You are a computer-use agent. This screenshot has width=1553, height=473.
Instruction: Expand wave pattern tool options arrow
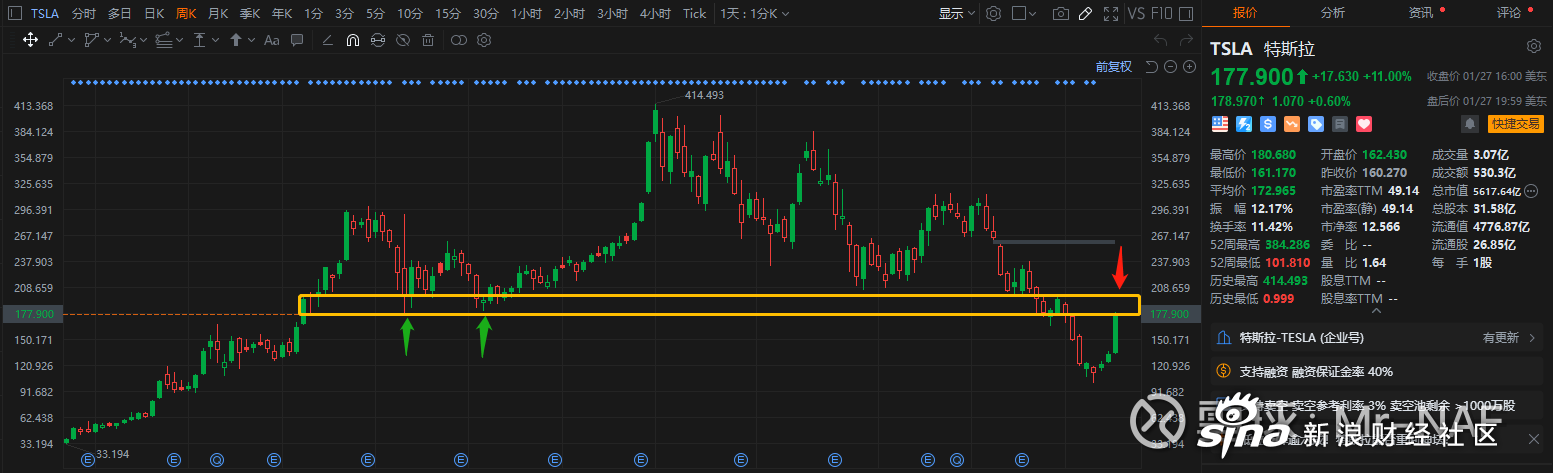[143, 40]
